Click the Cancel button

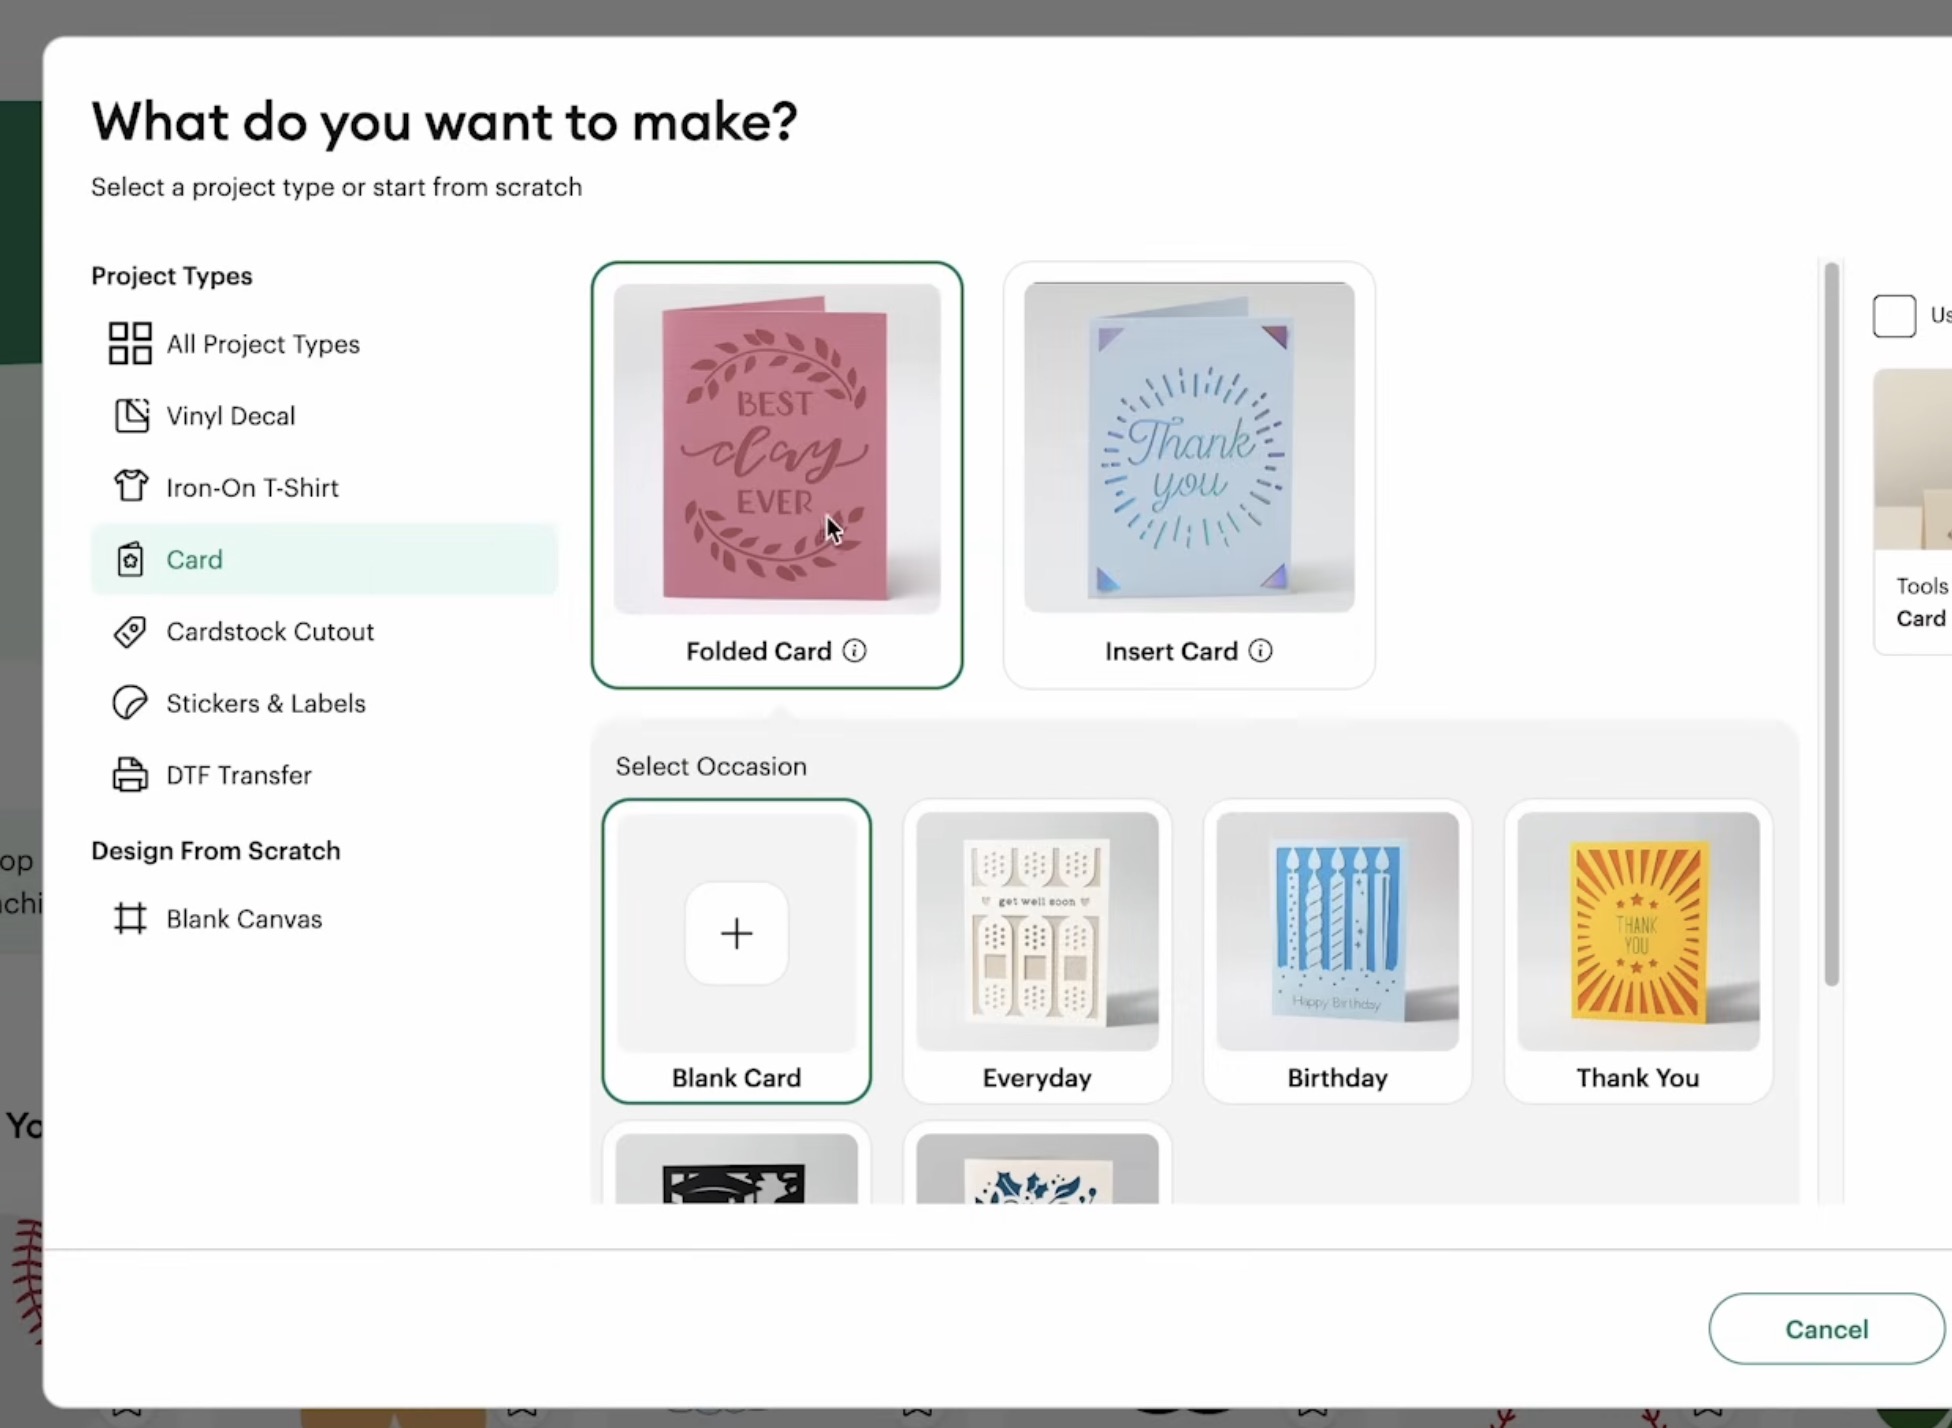(1826, 1328)
